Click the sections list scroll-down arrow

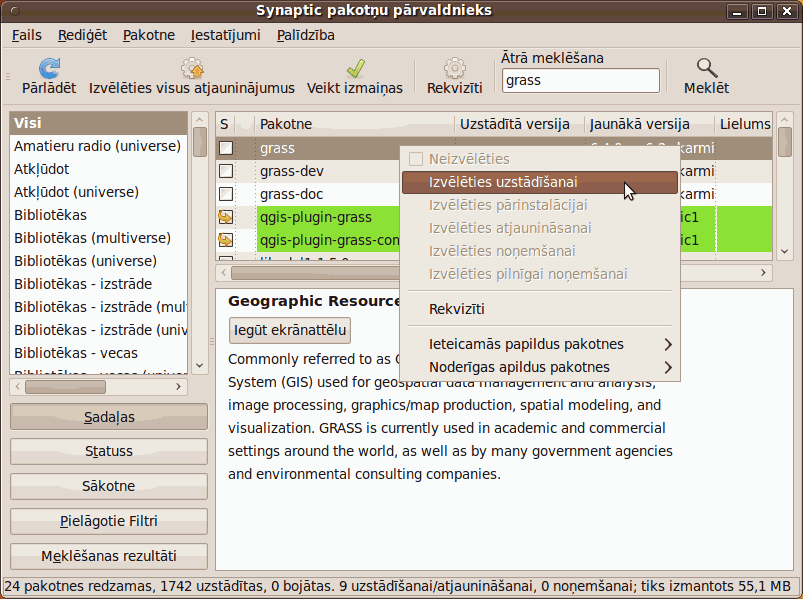(200, 365)
